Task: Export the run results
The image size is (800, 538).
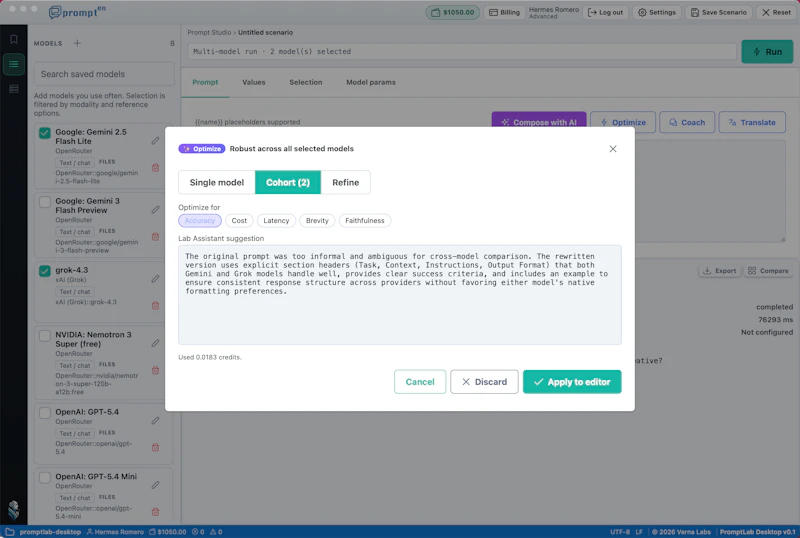Action: coord(719,271)
